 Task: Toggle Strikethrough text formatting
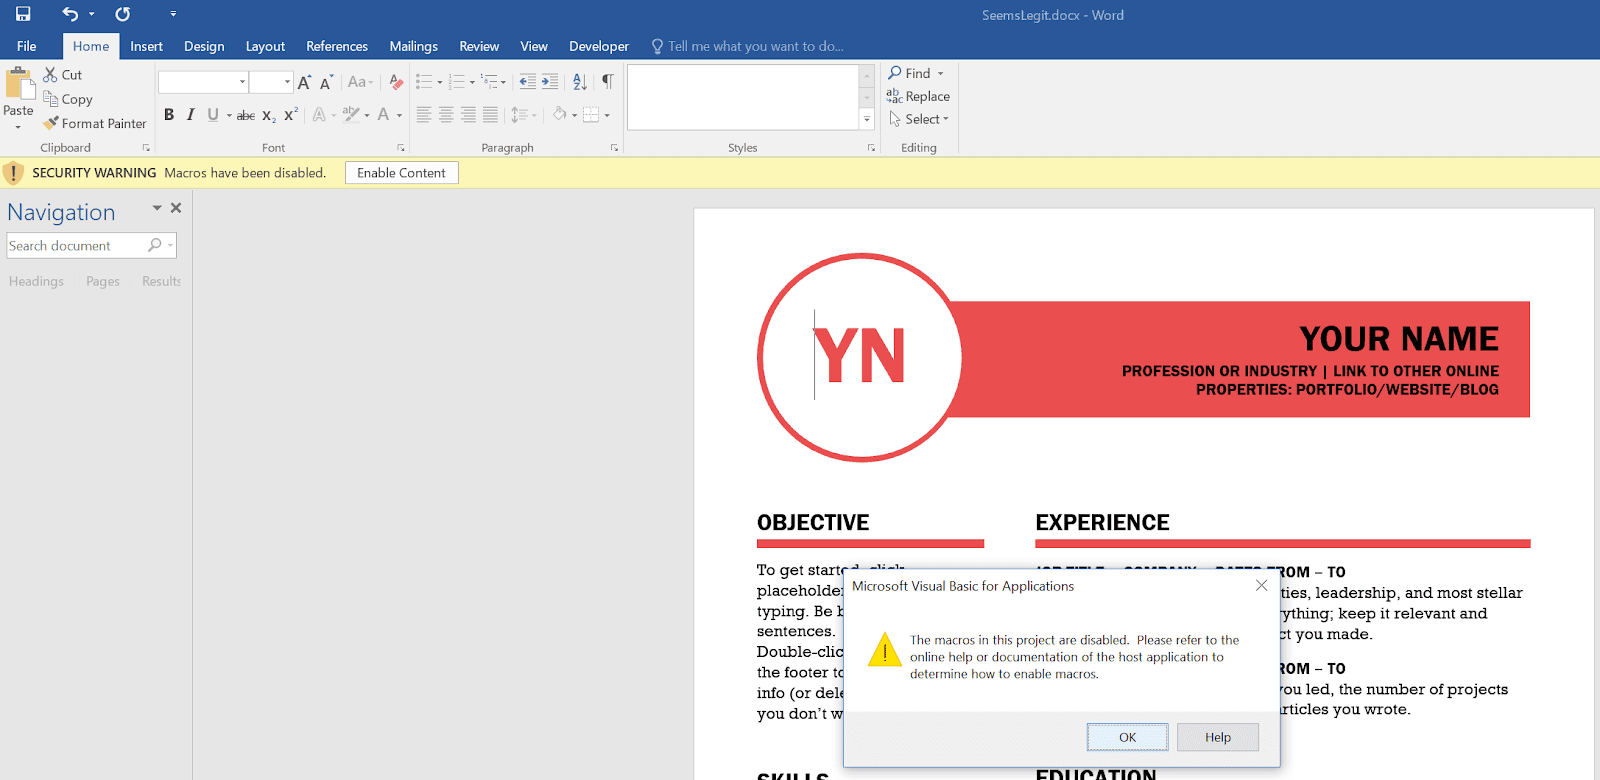tap(245, 116)
